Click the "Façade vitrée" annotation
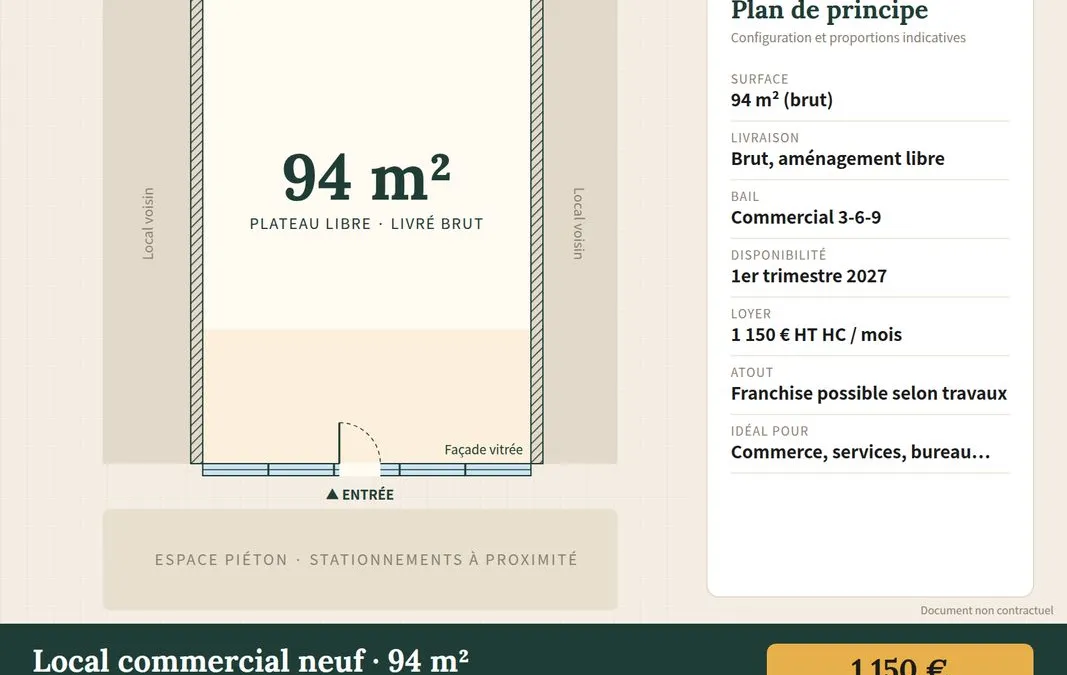 click(483, 450)
